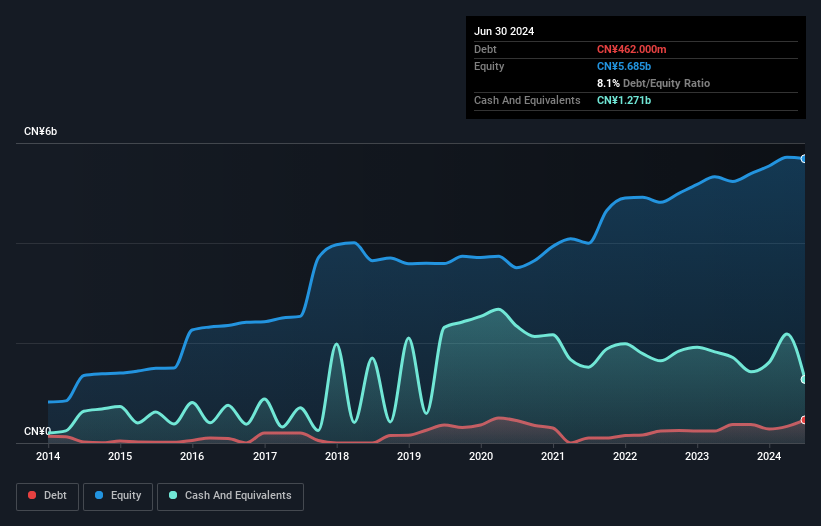
Task: Click the CN¥5.685b equity value
Action: [624, 66]
